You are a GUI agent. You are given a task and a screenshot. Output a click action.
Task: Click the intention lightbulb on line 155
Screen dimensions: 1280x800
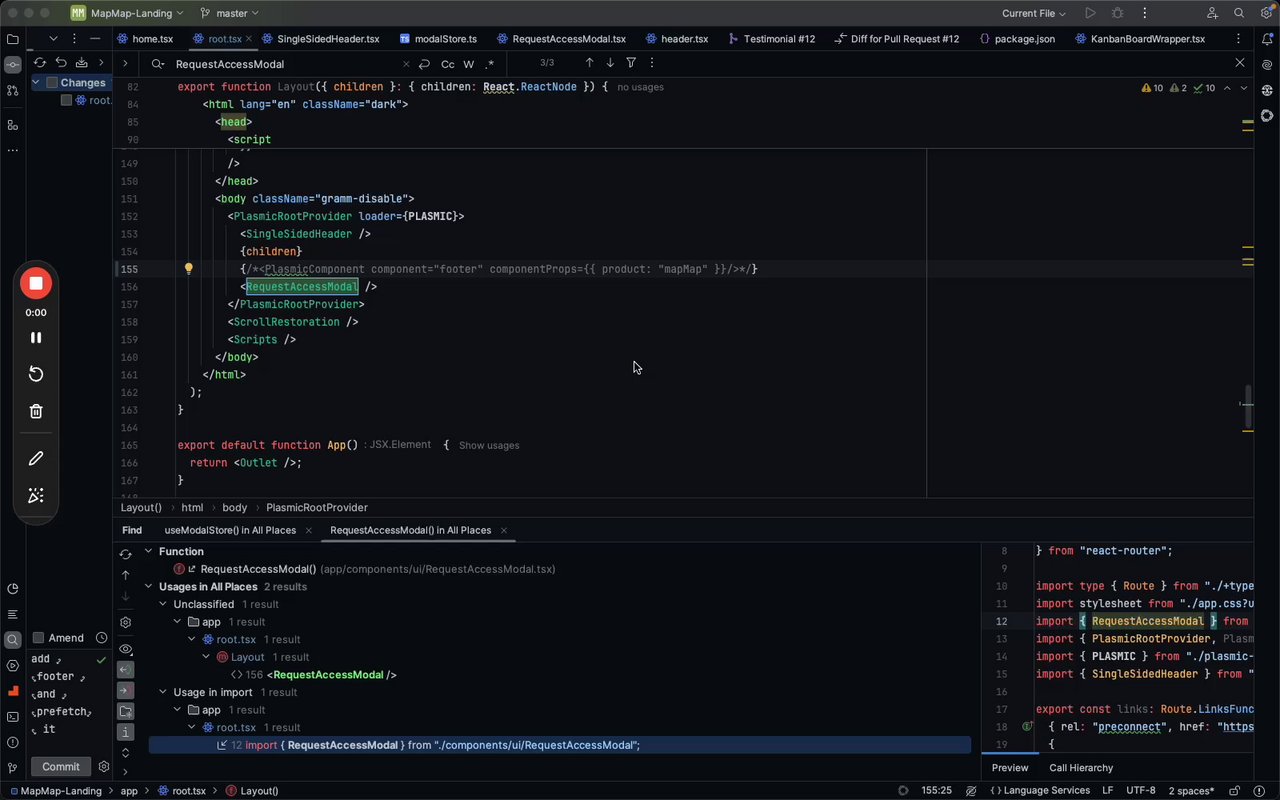click(x=188, y=268)
